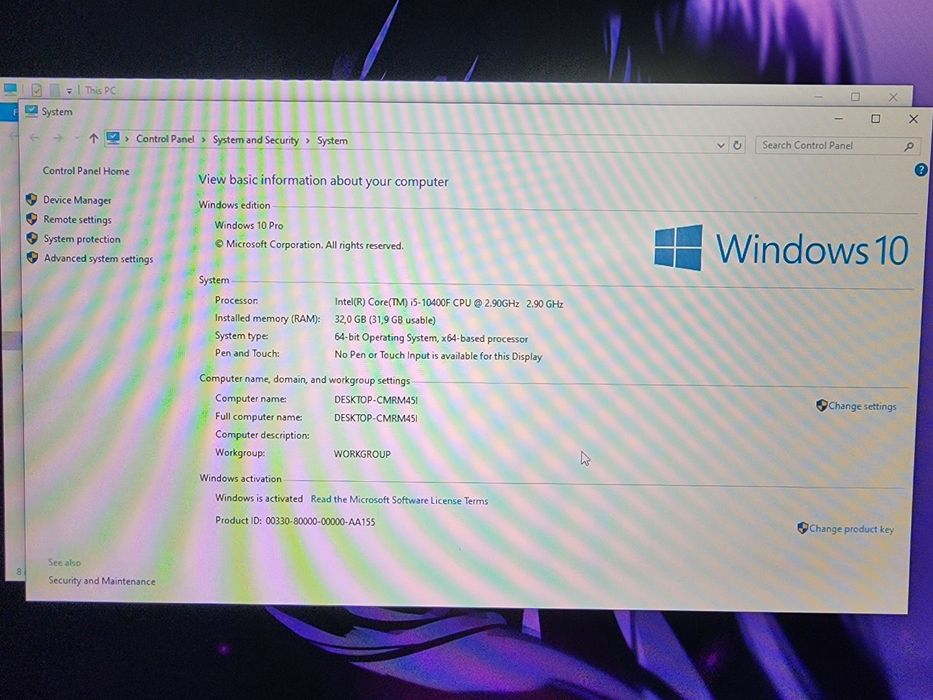
Task: Click the 'Windows 10 Pro' edition text
Action: tap(249, 226)
